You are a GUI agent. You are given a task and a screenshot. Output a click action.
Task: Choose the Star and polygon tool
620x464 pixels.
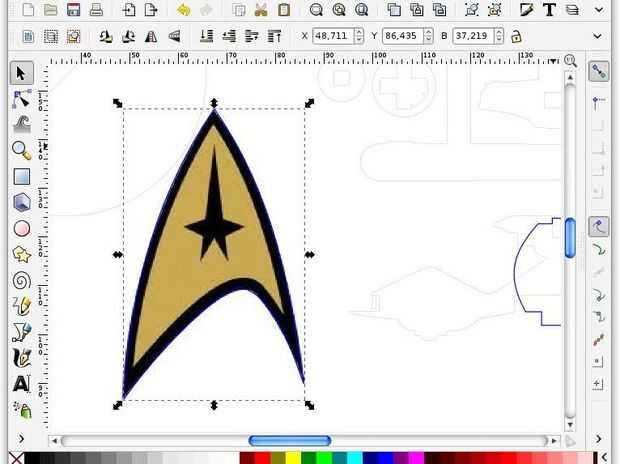pos(21,254)
